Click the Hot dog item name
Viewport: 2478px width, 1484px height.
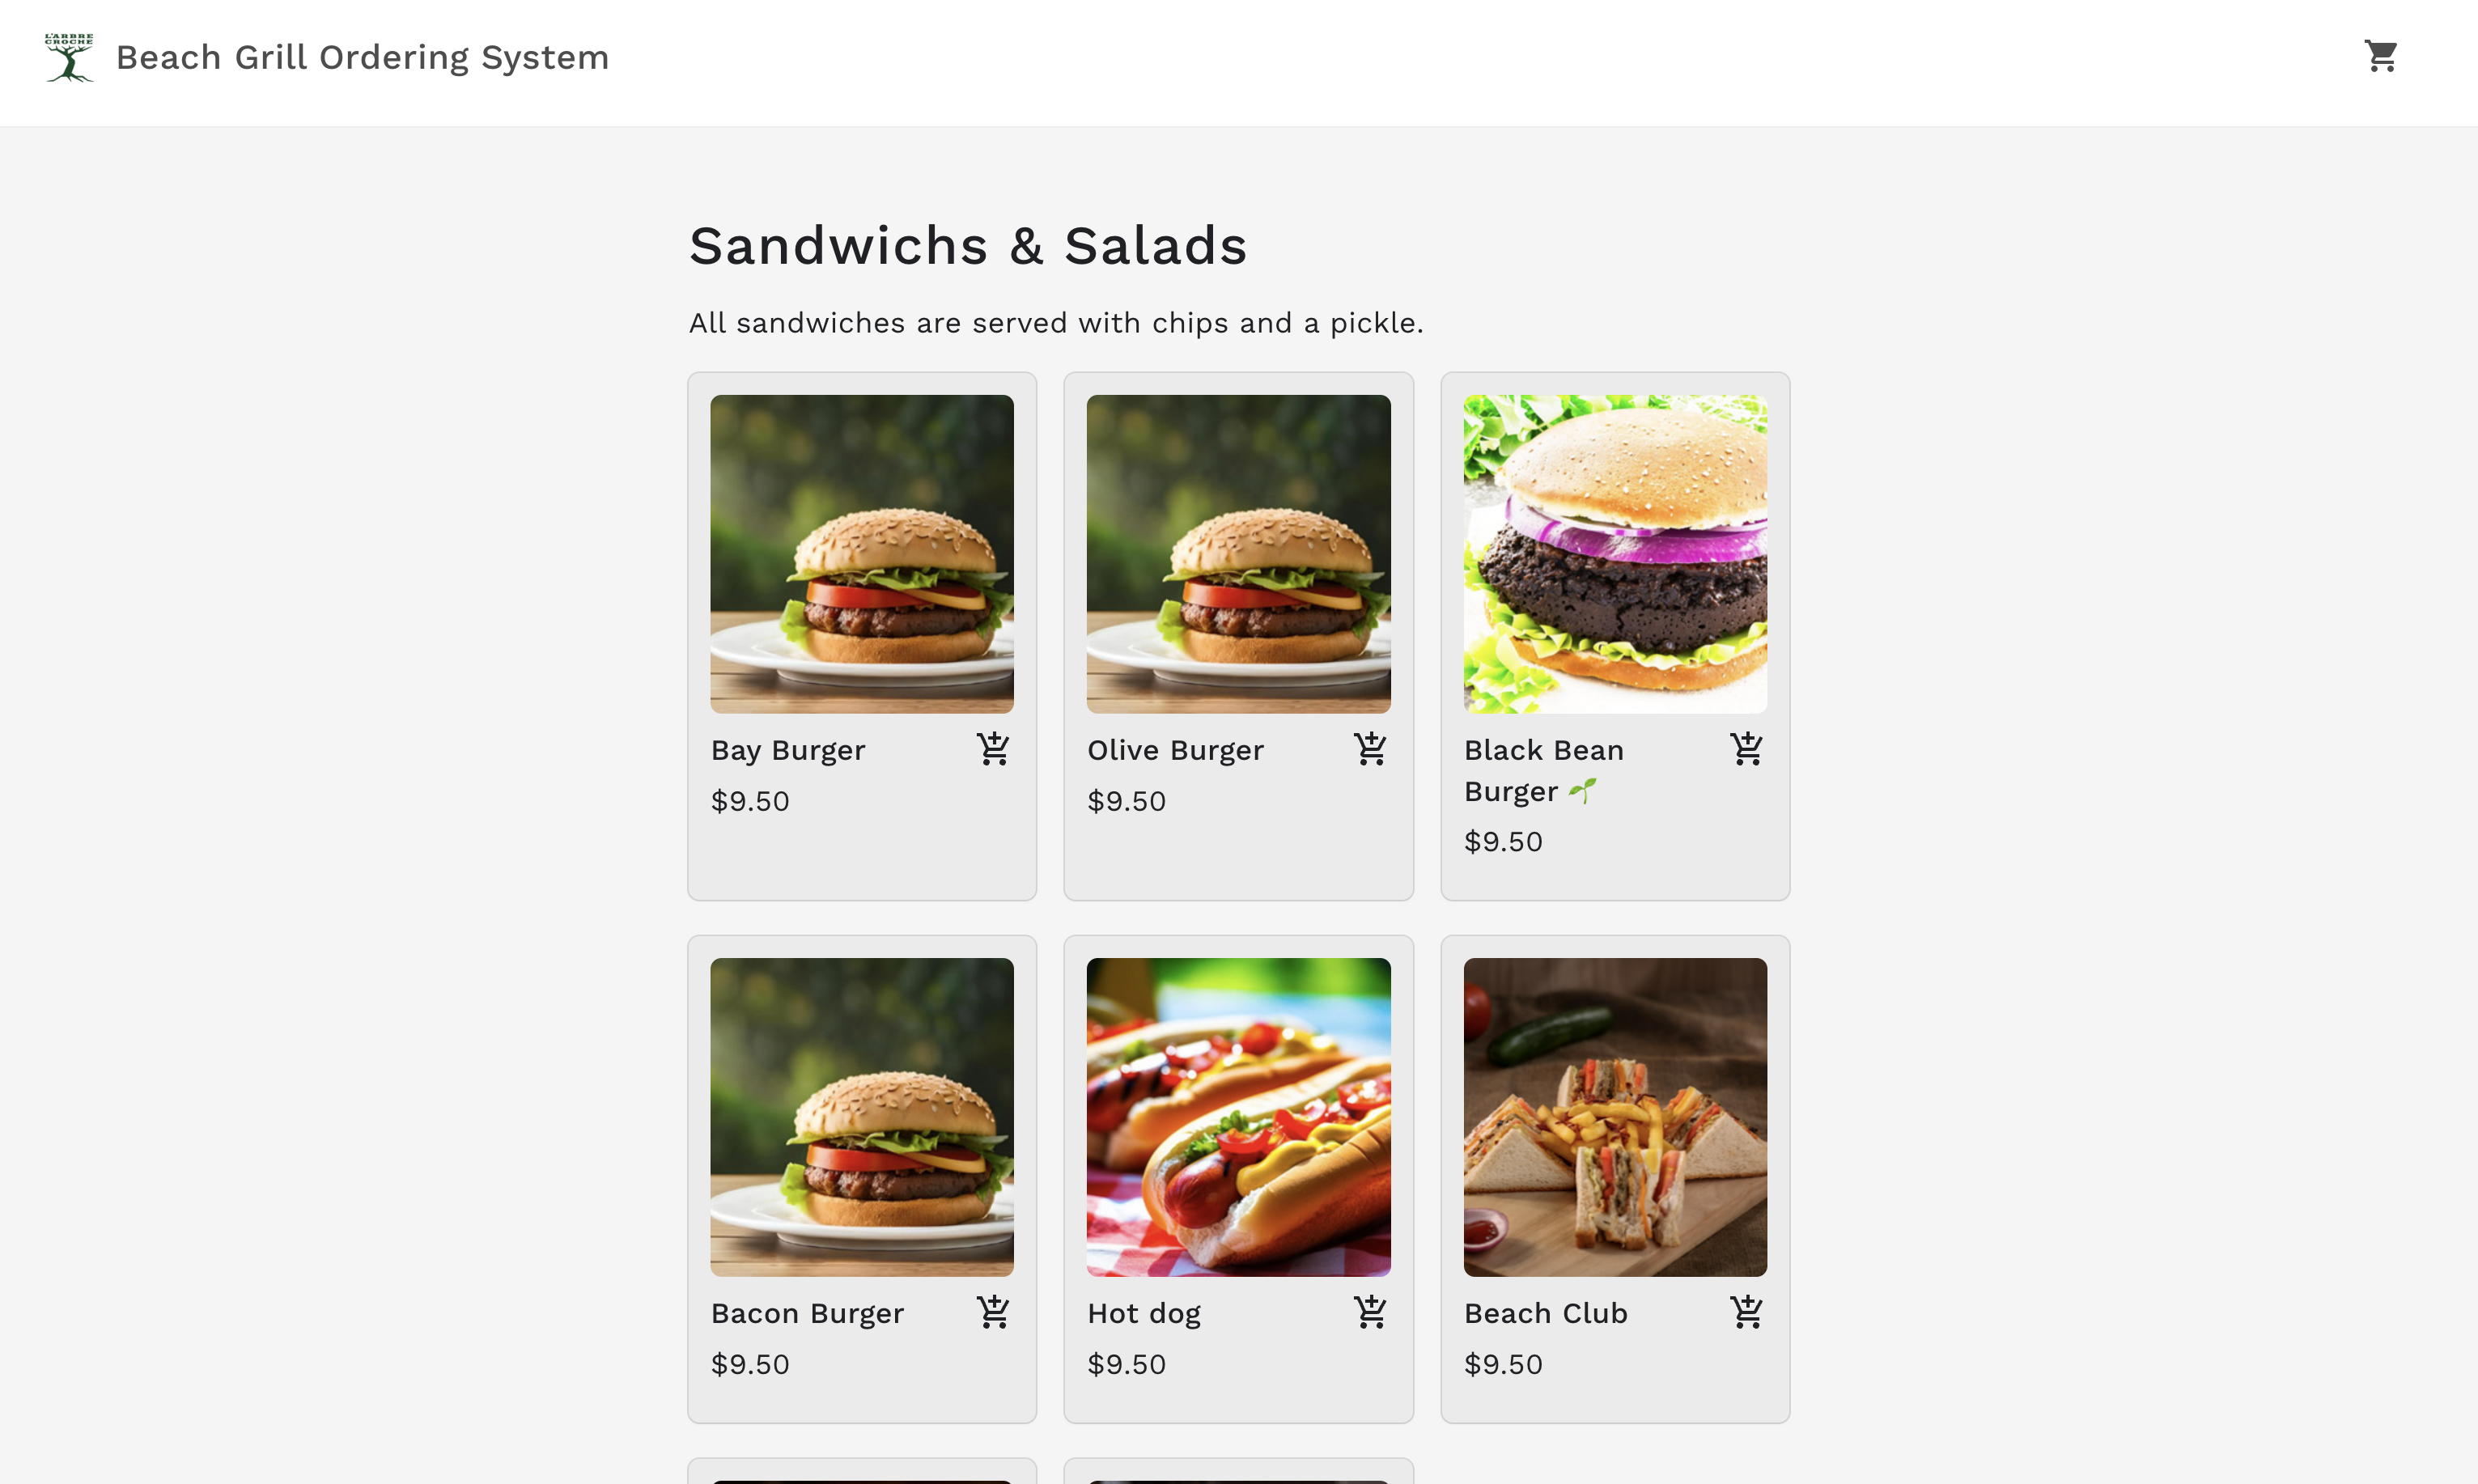1144,1313
